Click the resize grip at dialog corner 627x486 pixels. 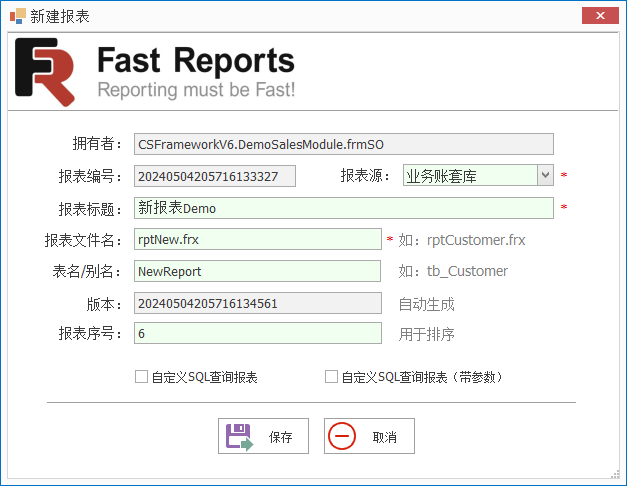coord(615,474)
